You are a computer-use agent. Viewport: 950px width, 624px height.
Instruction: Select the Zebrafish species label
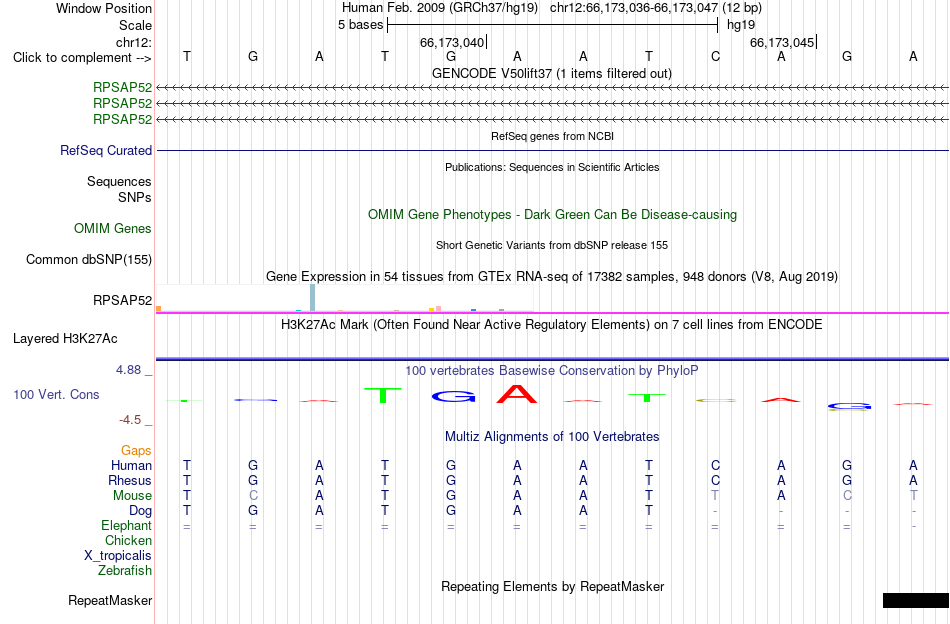125,570
